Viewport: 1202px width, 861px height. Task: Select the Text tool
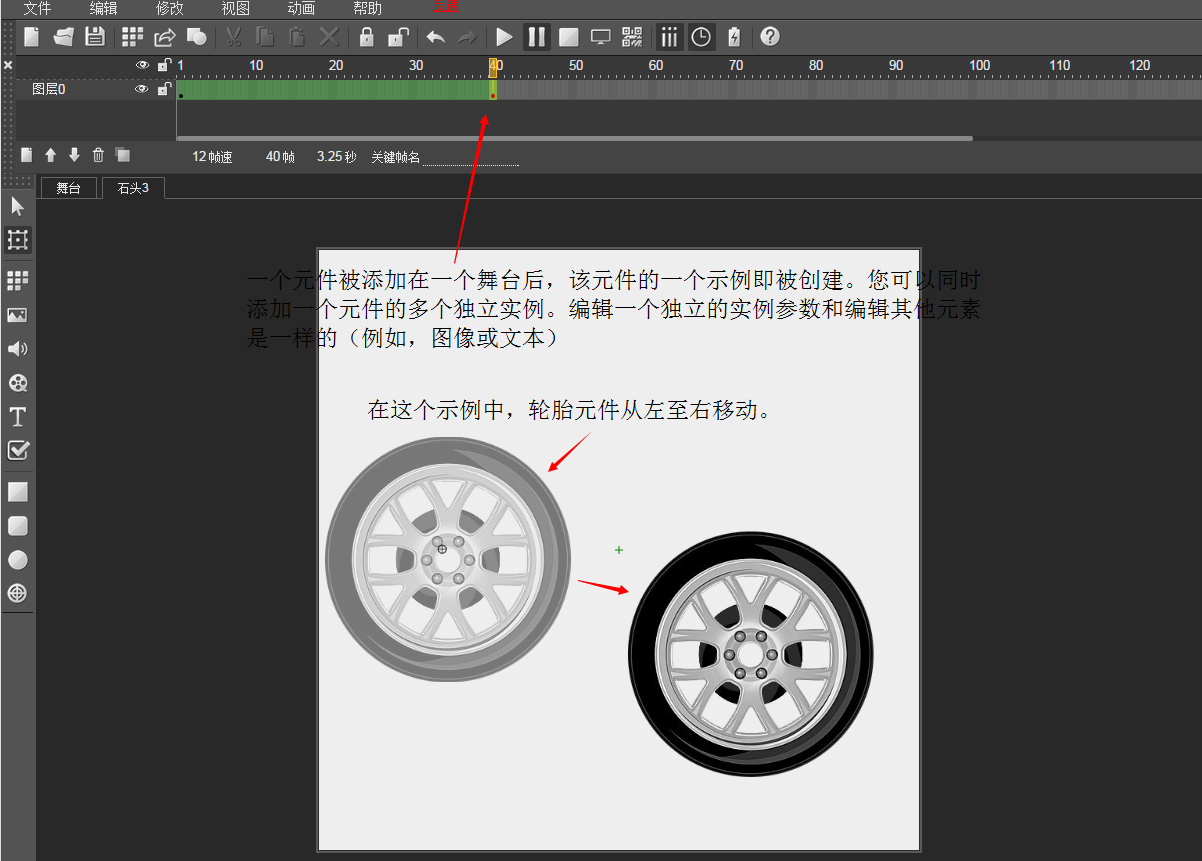coord(17,417)
